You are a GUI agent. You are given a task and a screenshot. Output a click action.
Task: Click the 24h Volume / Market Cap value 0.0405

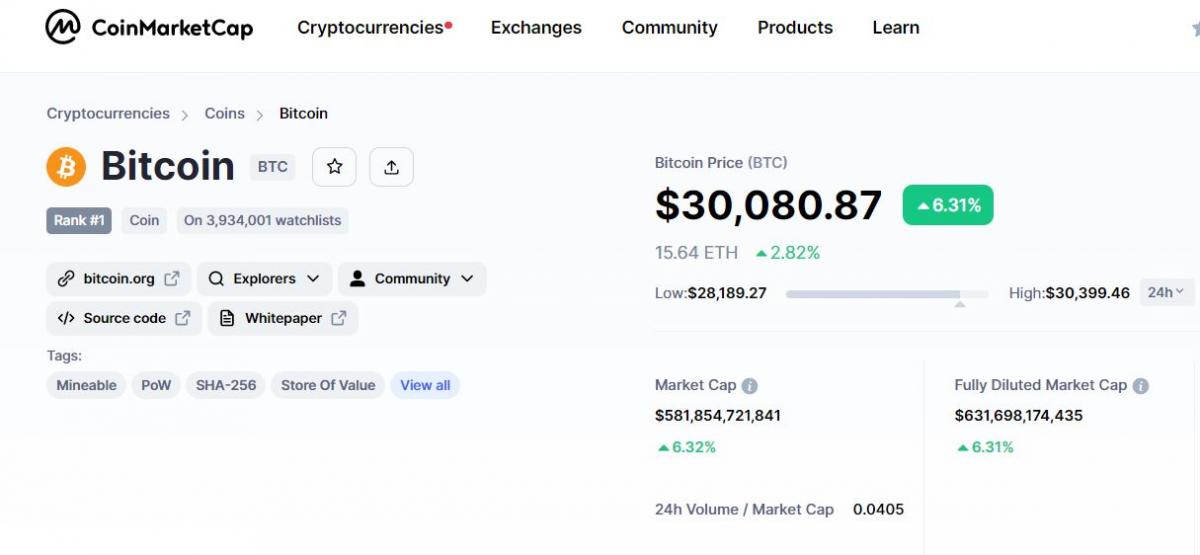[878, 510]
